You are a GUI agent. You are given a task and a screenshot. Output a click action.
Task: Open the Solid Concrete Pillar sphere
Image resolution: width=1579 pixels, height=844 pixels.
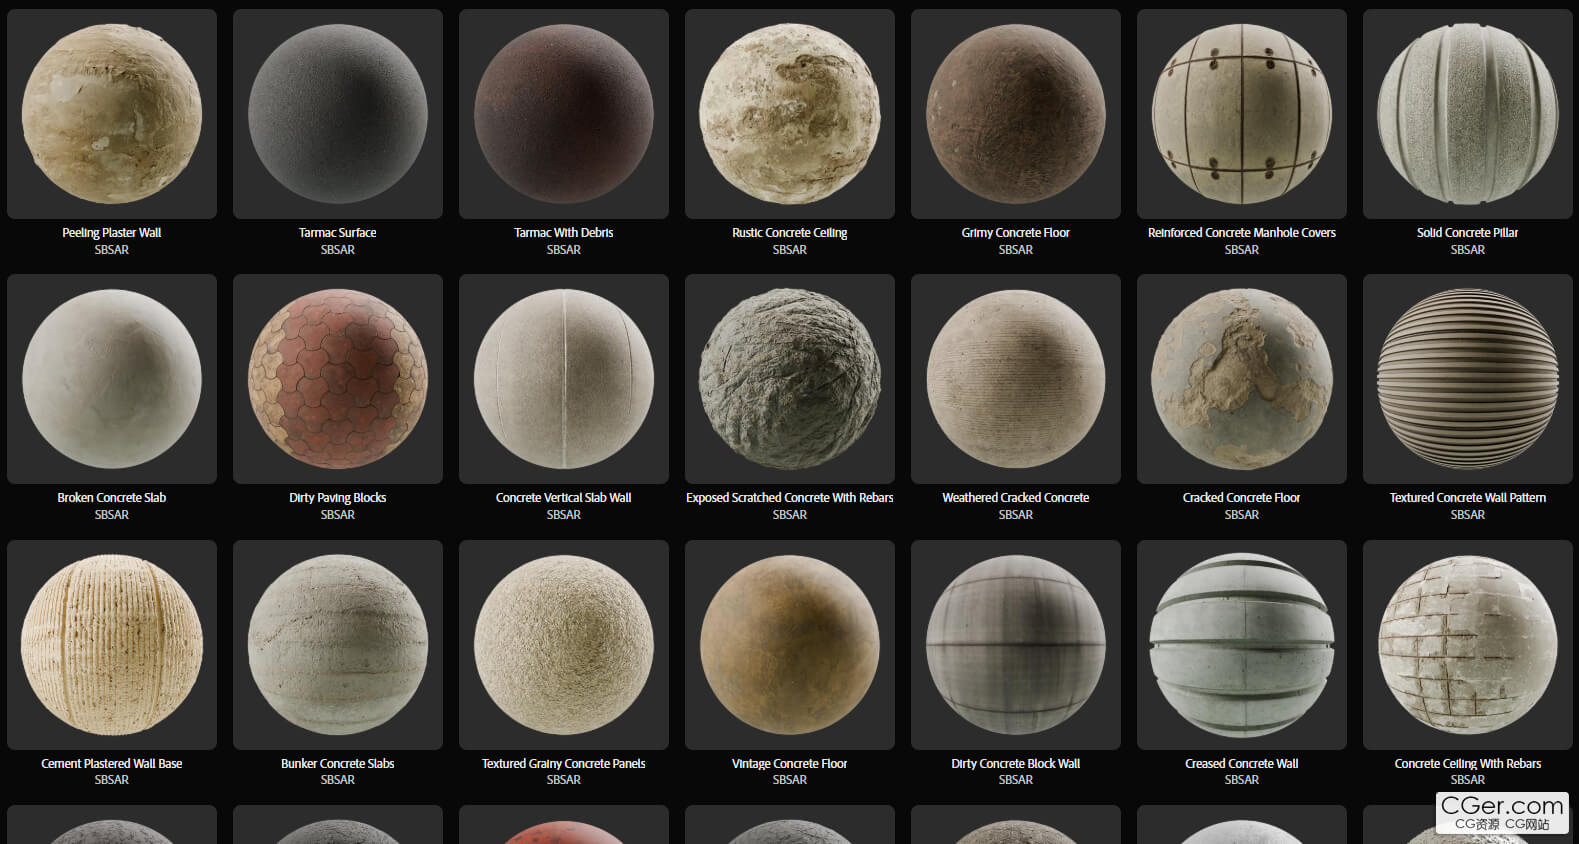click(1468, 114)
